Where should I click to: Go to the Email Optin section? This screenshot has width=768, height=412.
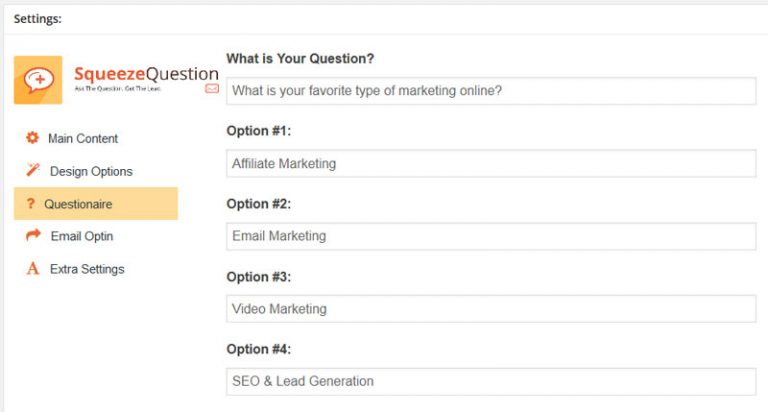(82, 236)
